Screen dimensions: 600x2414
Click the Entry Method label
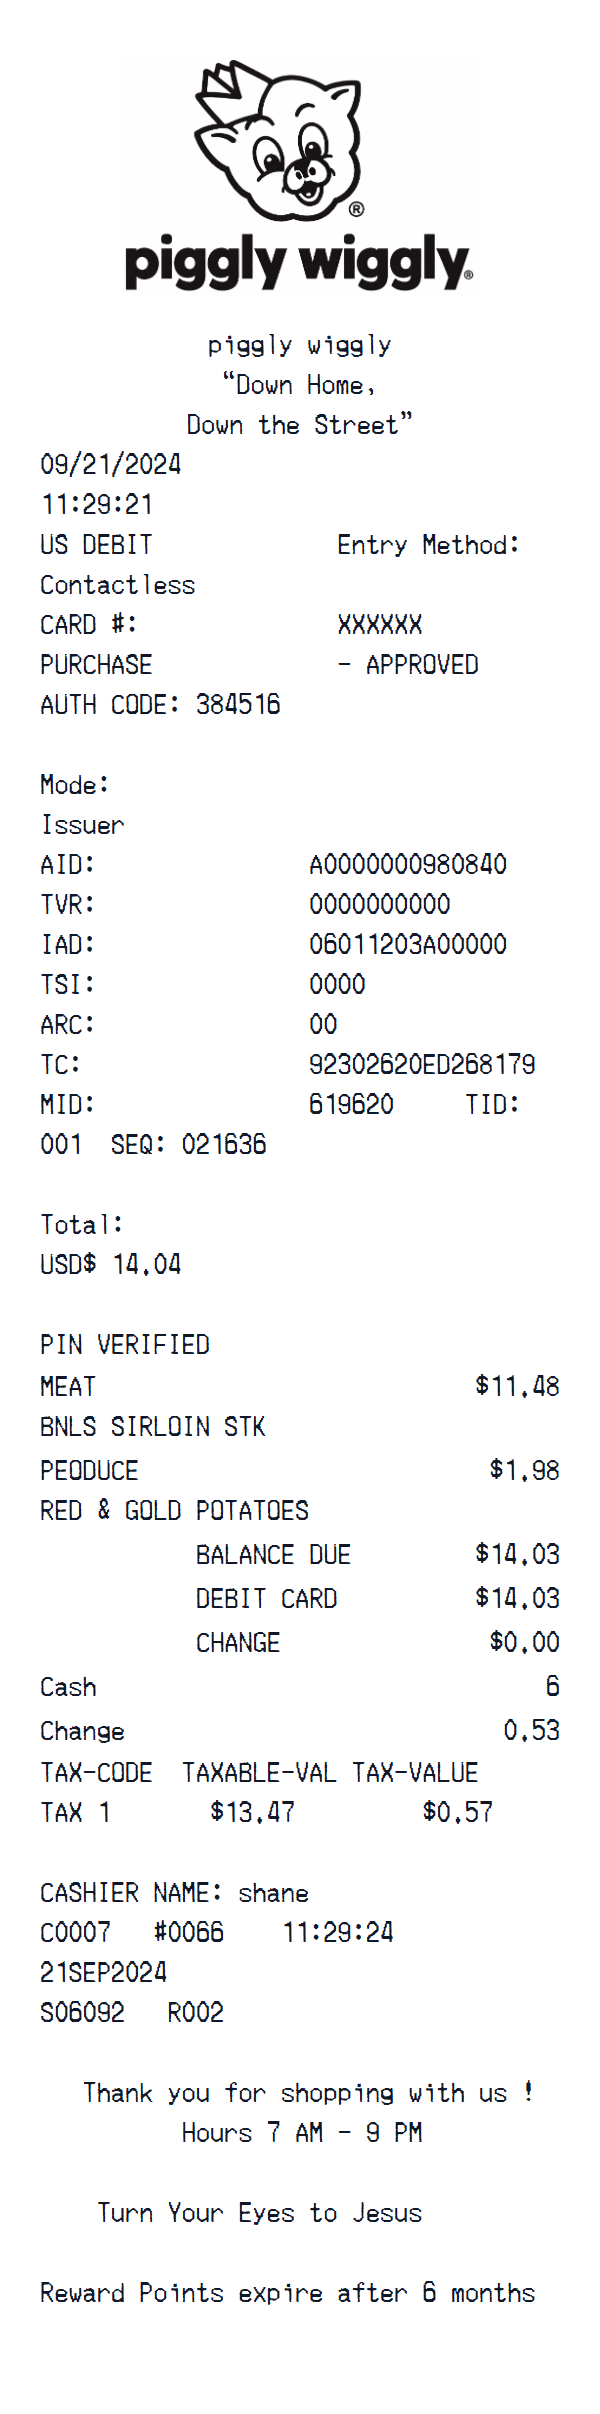click(x=428, y=545)
